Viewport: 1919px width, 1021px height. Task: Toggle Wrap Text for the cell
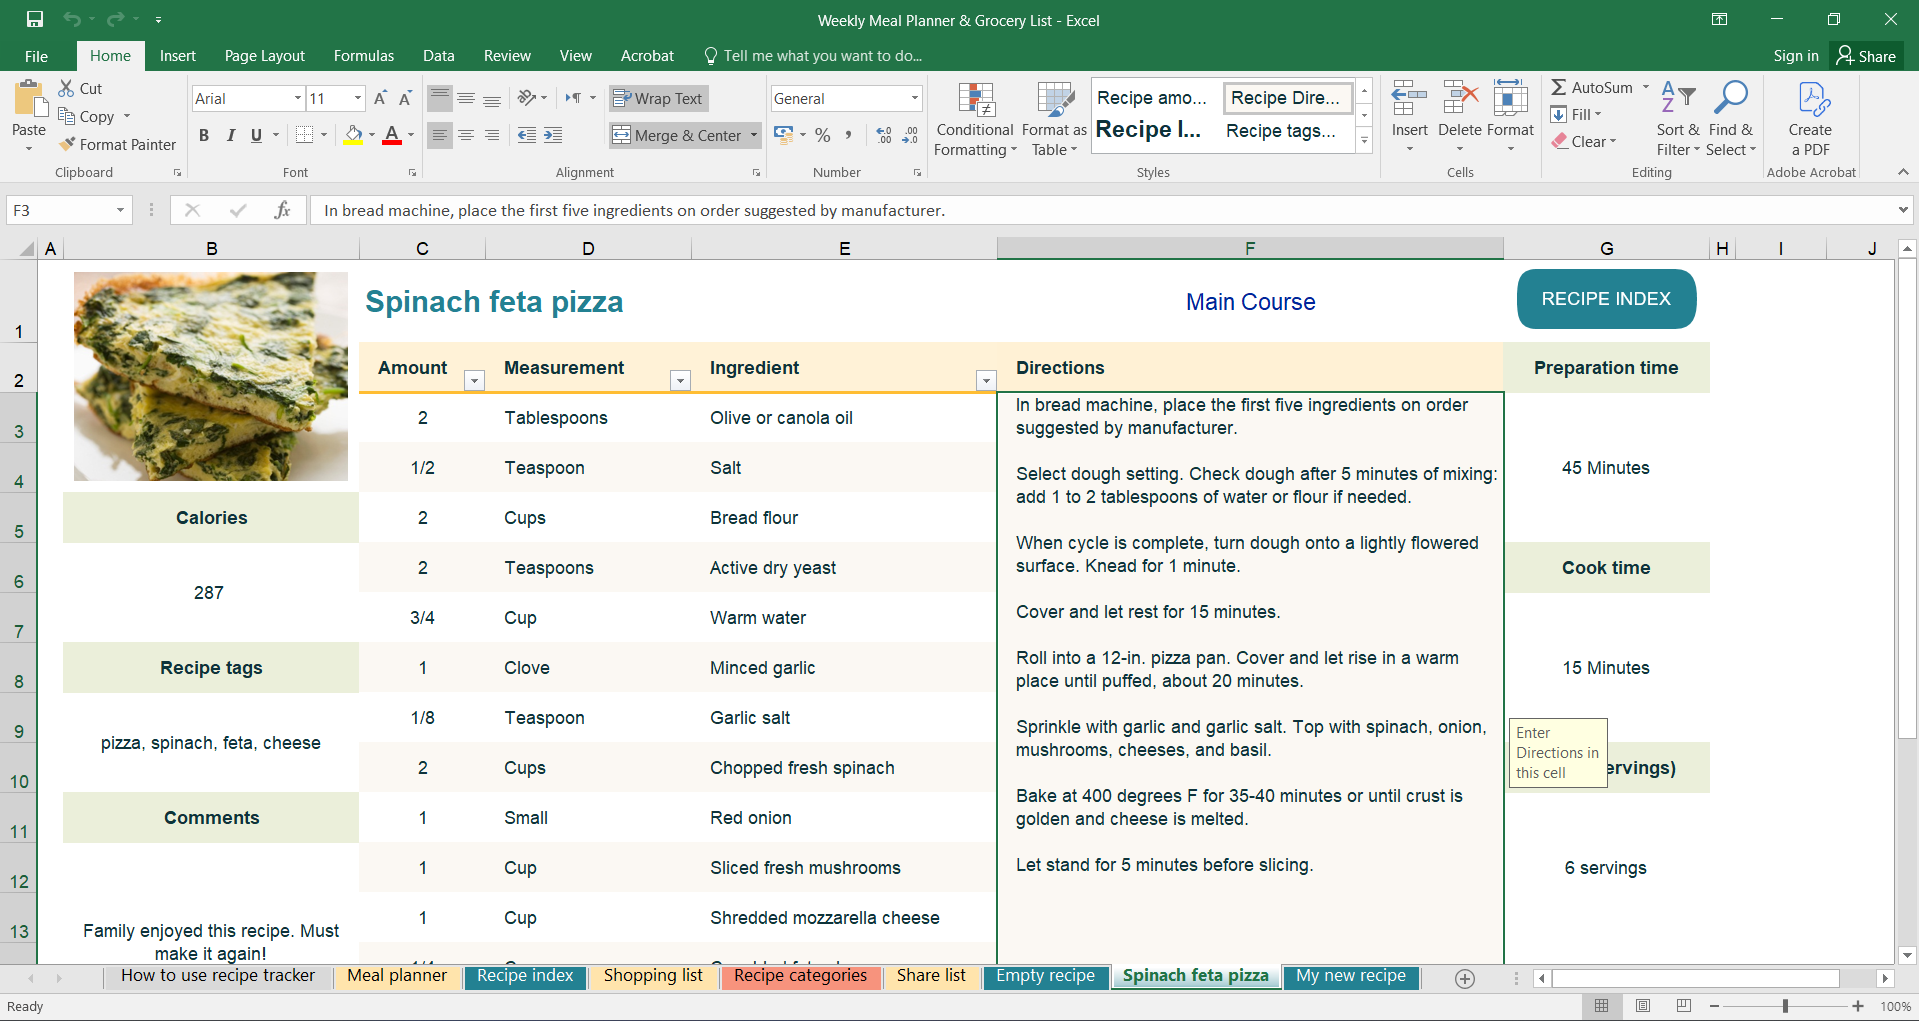[x=657, y=98]
